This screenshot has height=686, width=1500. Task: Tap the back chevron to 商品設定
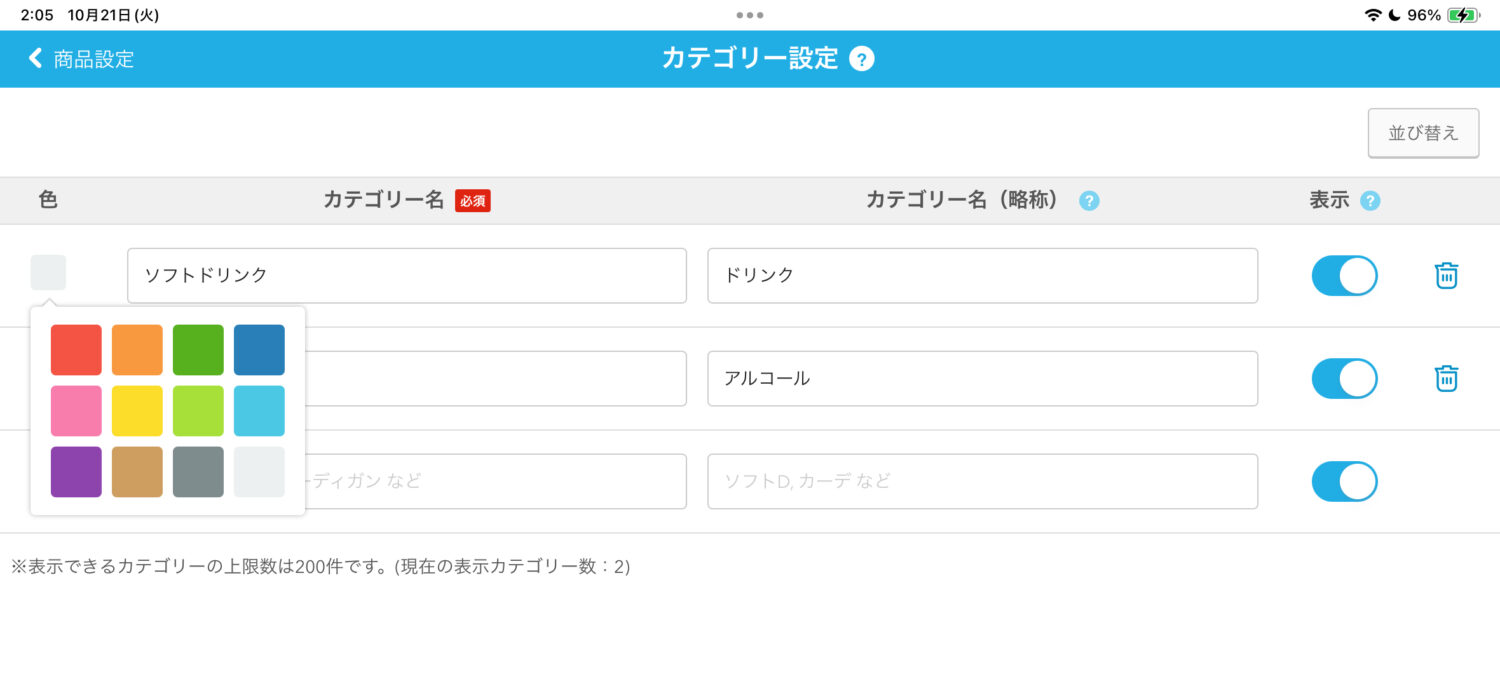36,59
